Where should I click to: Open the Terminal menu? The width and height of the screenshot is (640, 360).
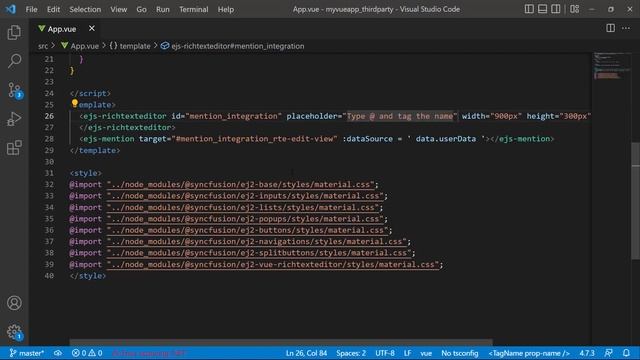coord(193,9)
